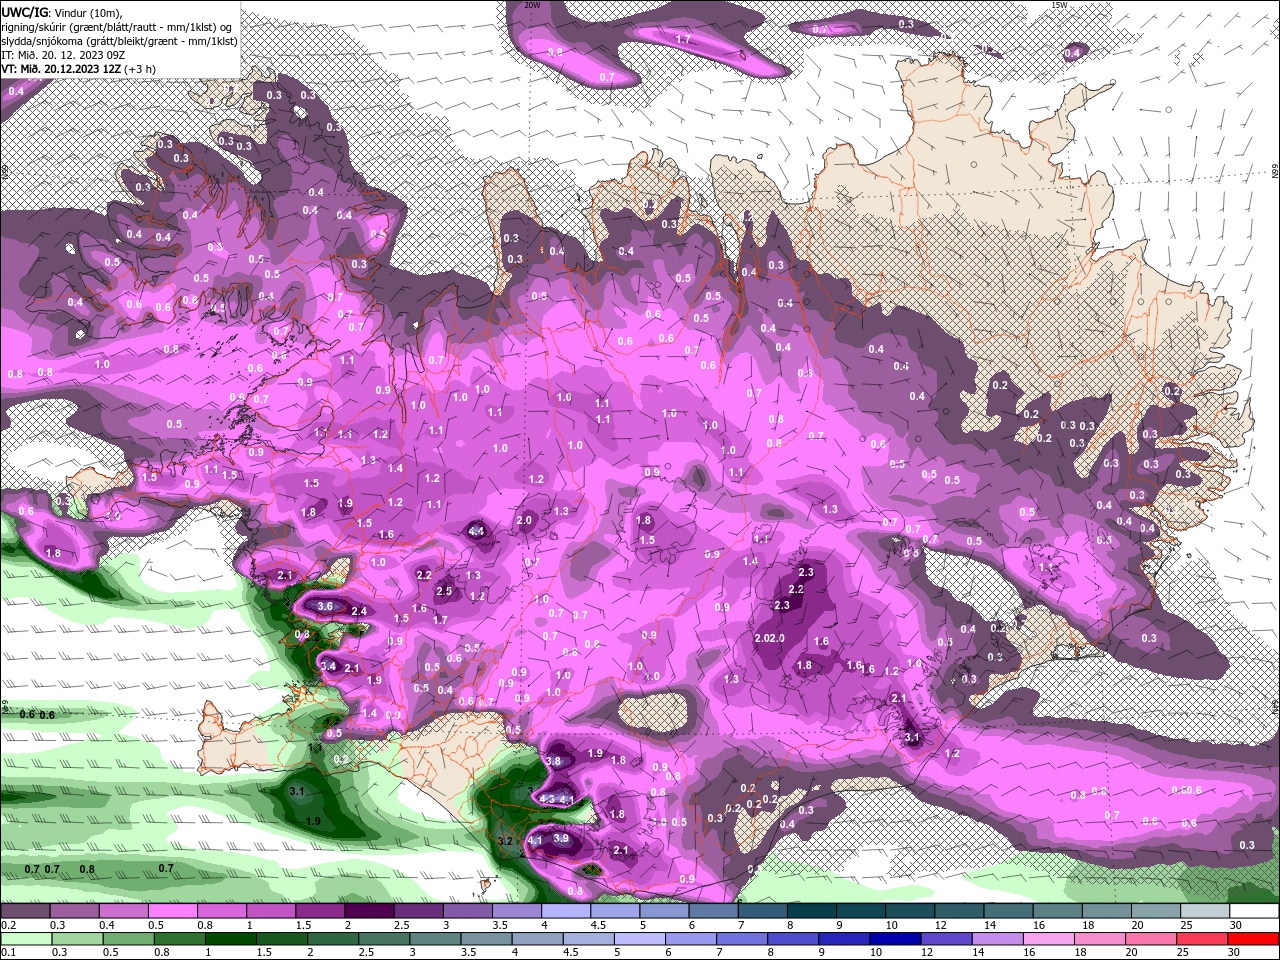Click the 2.5 label on the snow scale

coord(401,925)
